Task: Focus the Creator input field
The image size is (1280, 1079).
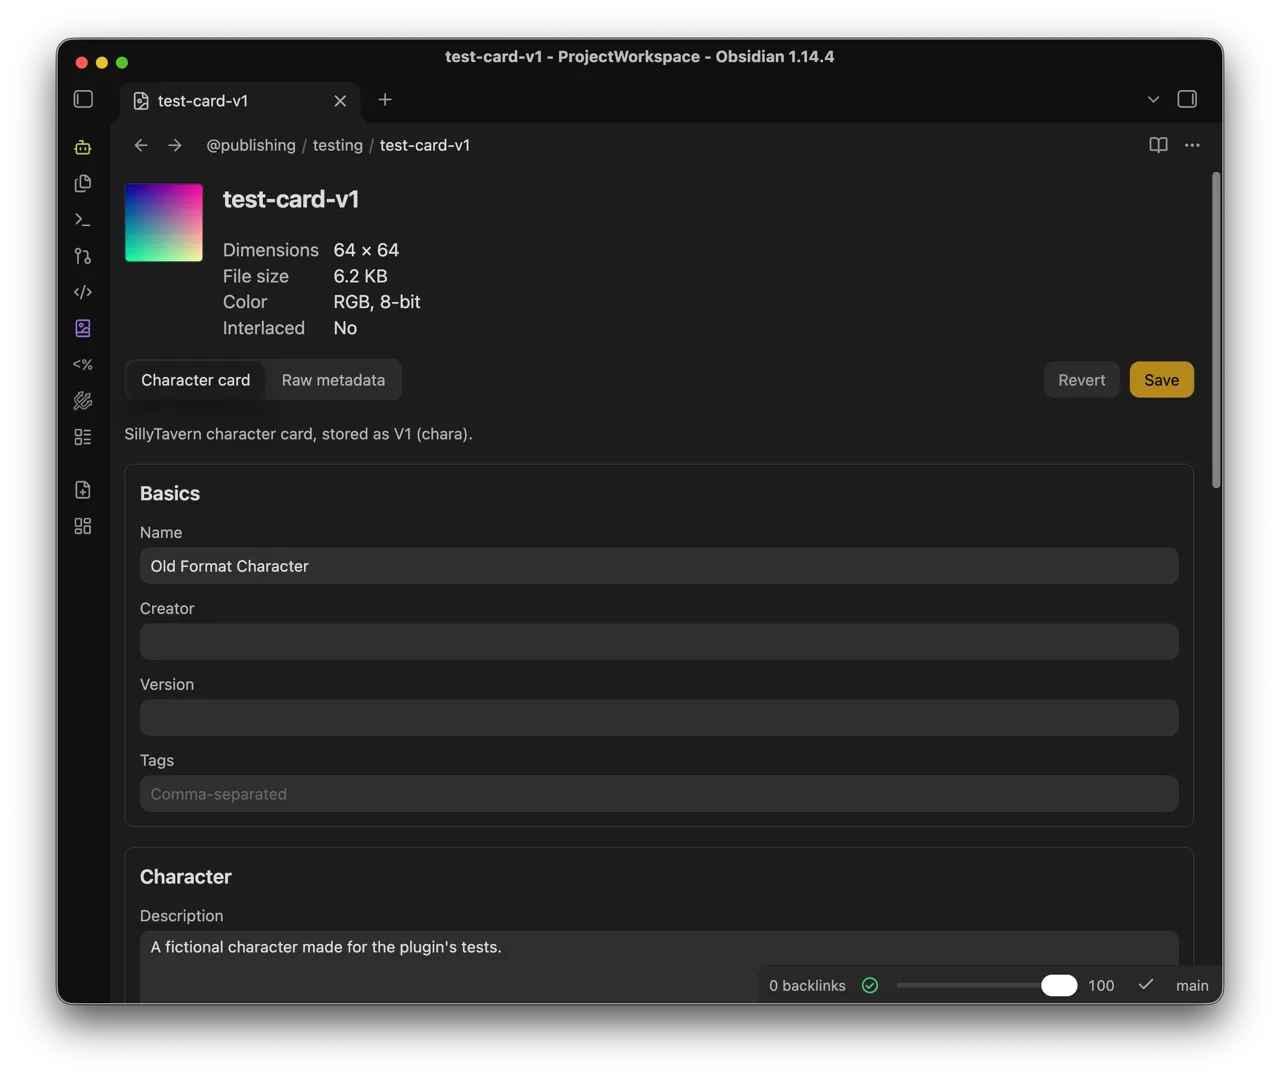Action: tap(659, 642)
